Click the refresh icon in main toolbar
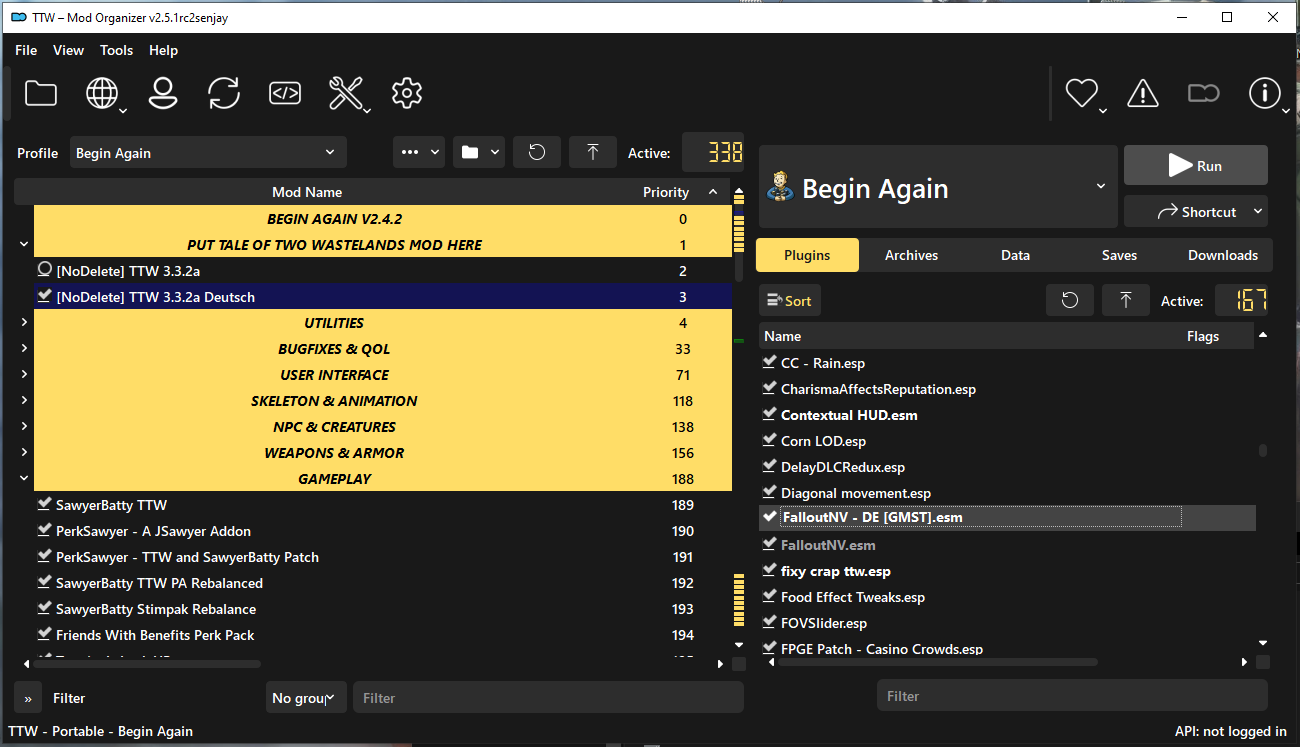The height and width of the screenshot is (747, 1300). [224, 93]
